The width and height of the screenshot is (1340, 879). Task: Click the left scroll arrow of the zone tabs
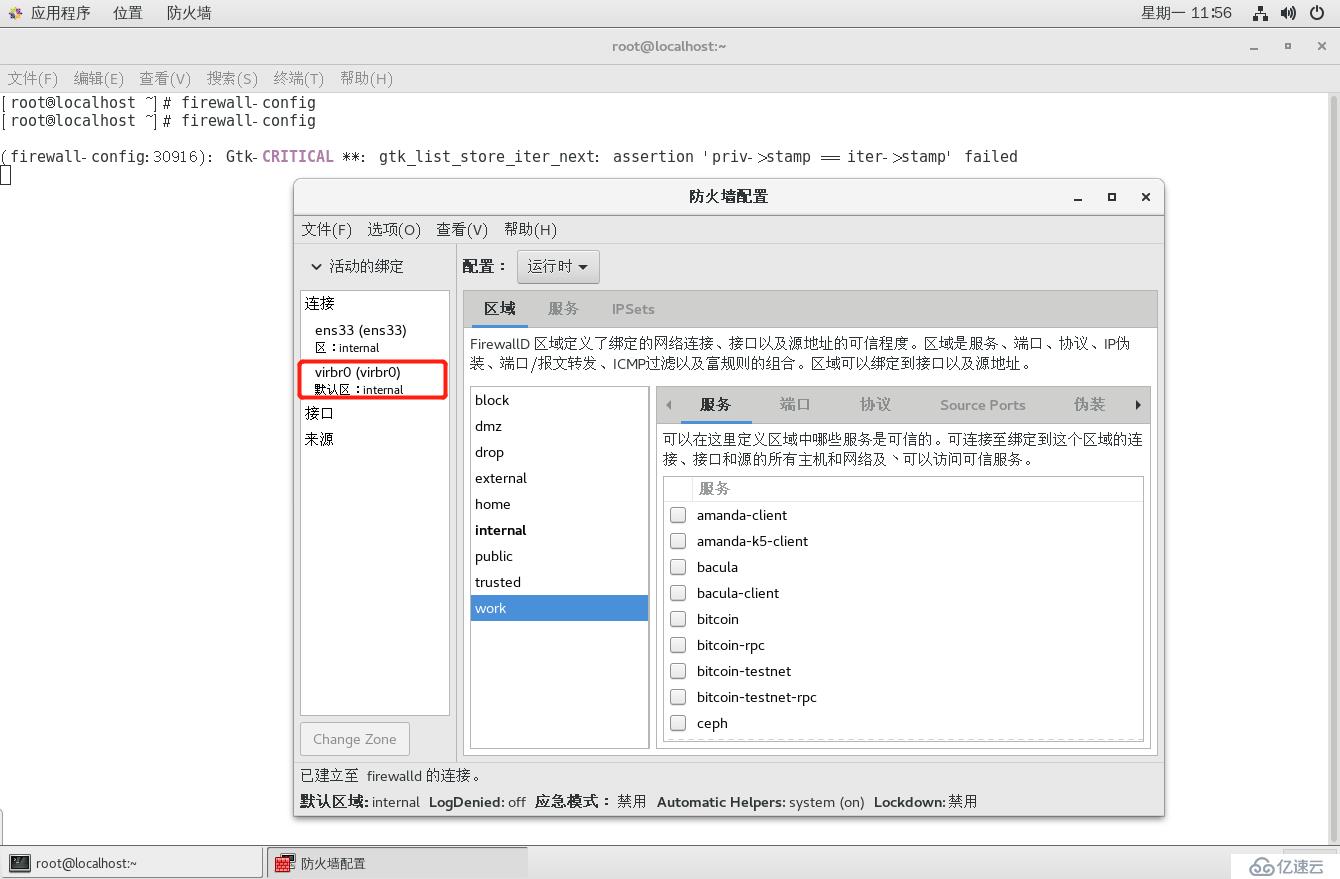pyautogui.click(x=669, y=405)
